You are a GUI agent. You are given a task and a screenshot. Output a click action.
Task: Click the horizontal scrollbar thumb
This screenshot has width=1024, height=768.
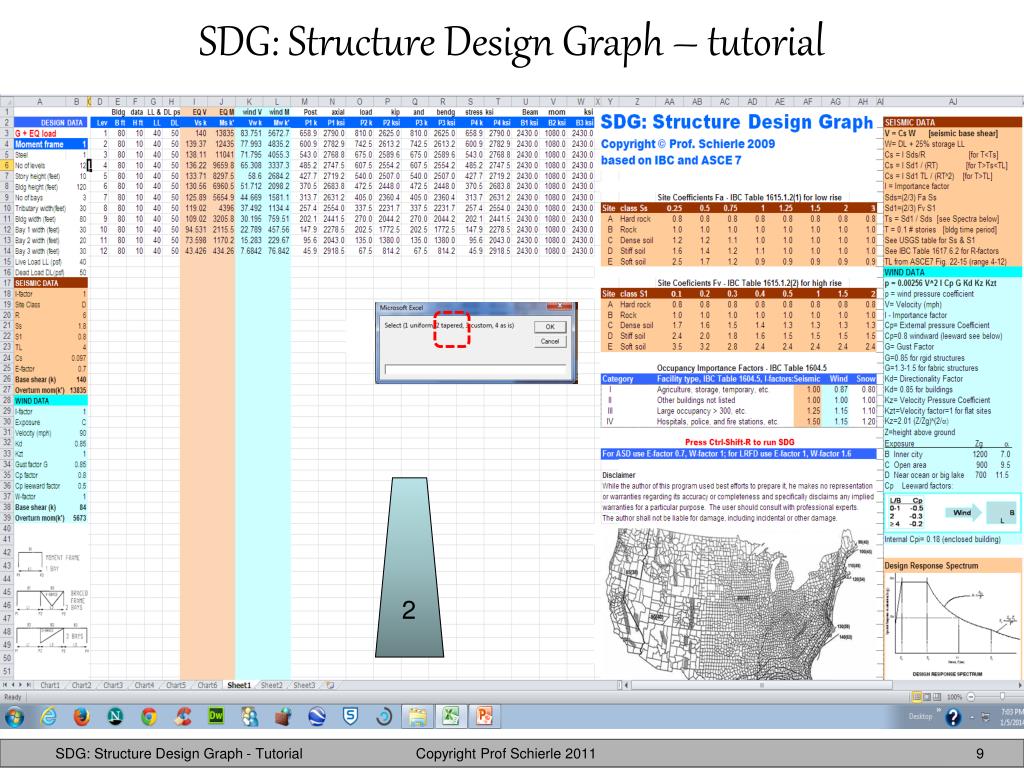tap(761, 685)
